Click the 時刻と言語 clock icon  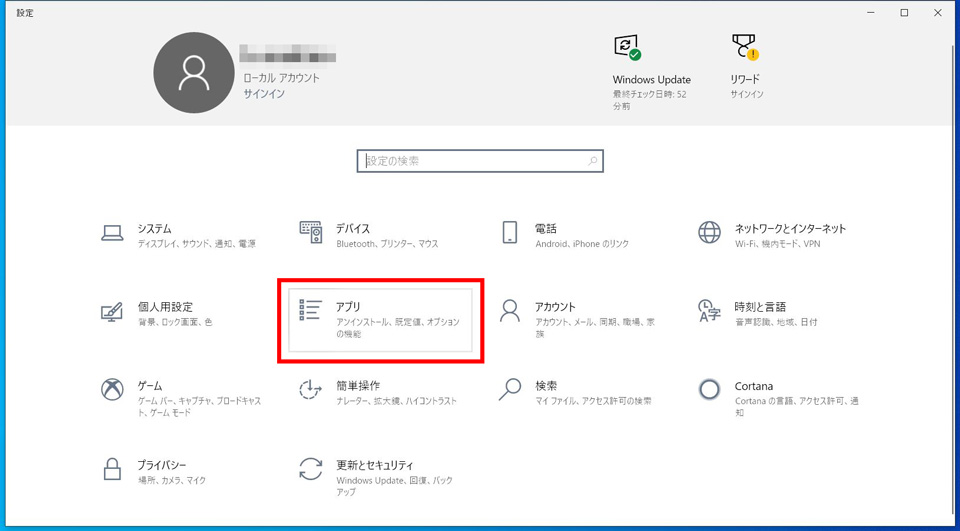[x=710, y=311]
